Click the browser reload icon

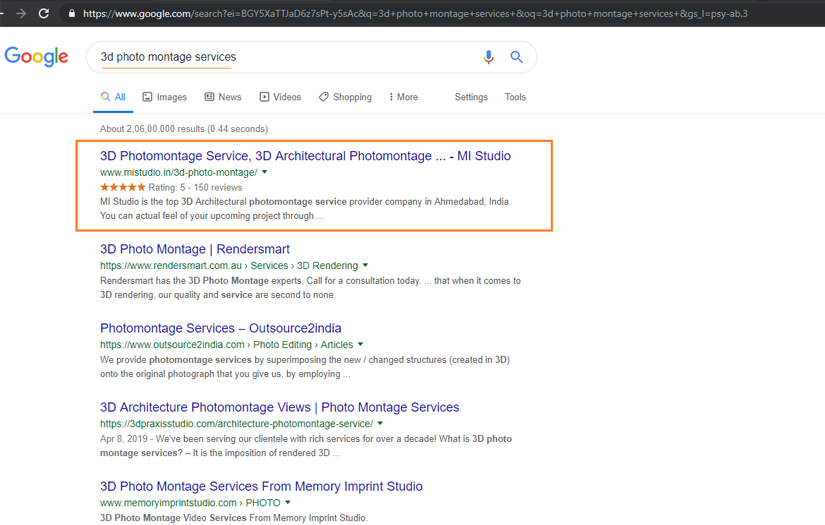(x=44, y=13)
